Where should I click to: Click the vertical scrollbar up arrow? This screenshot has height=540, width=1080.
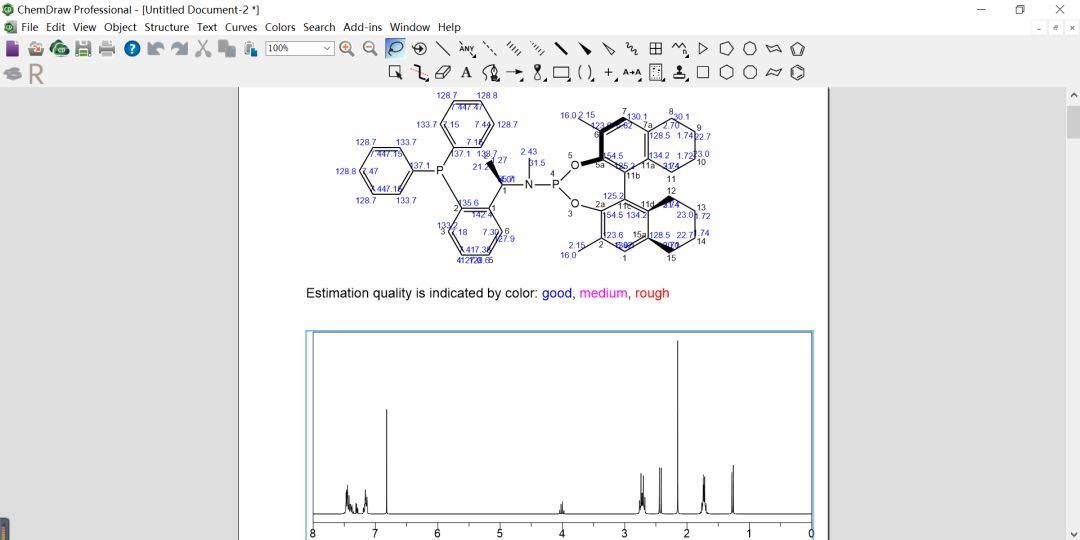[1073, 94]
